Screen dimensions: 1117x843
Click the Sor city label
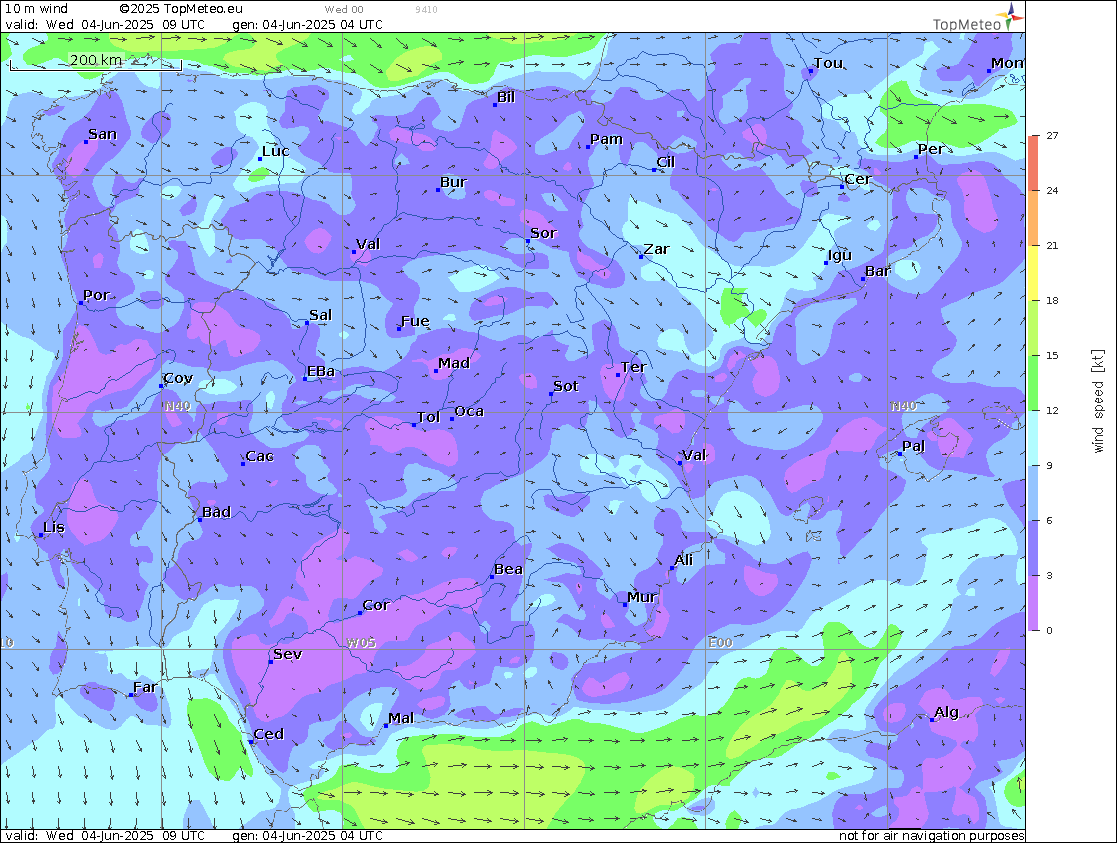[x=544, y=233]
